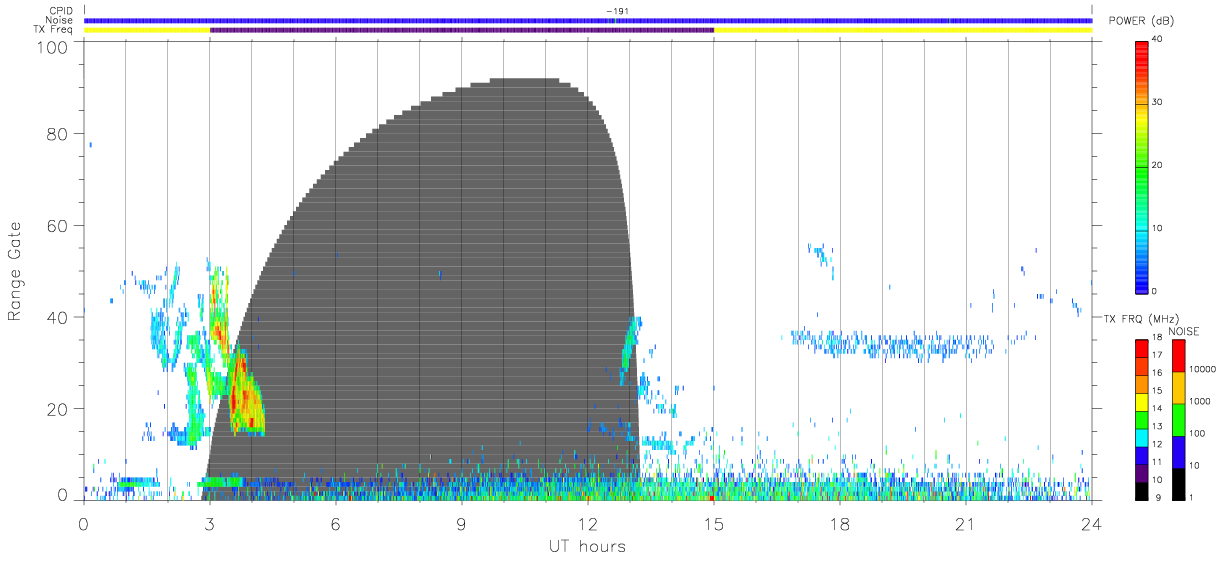Click the 60 label on Range Gate axis
Viewport: 1228px width, 567px height.
point(59,226)
